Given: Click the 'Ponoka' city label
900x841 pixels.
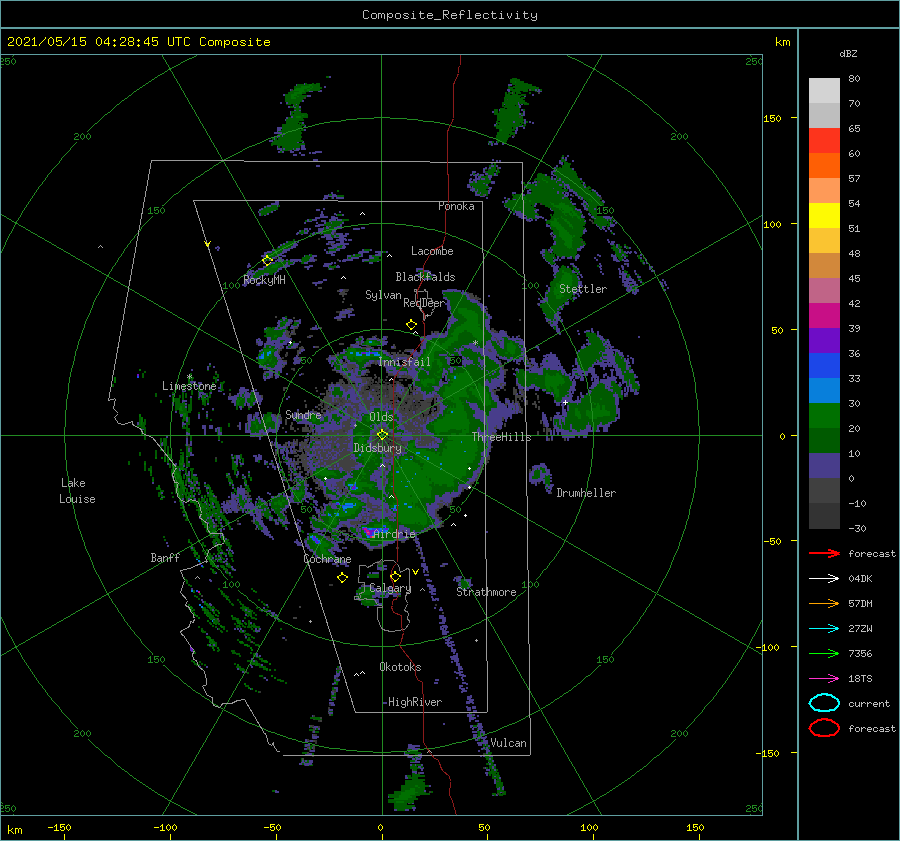Looking at the screenshot, I should point(456,206).
